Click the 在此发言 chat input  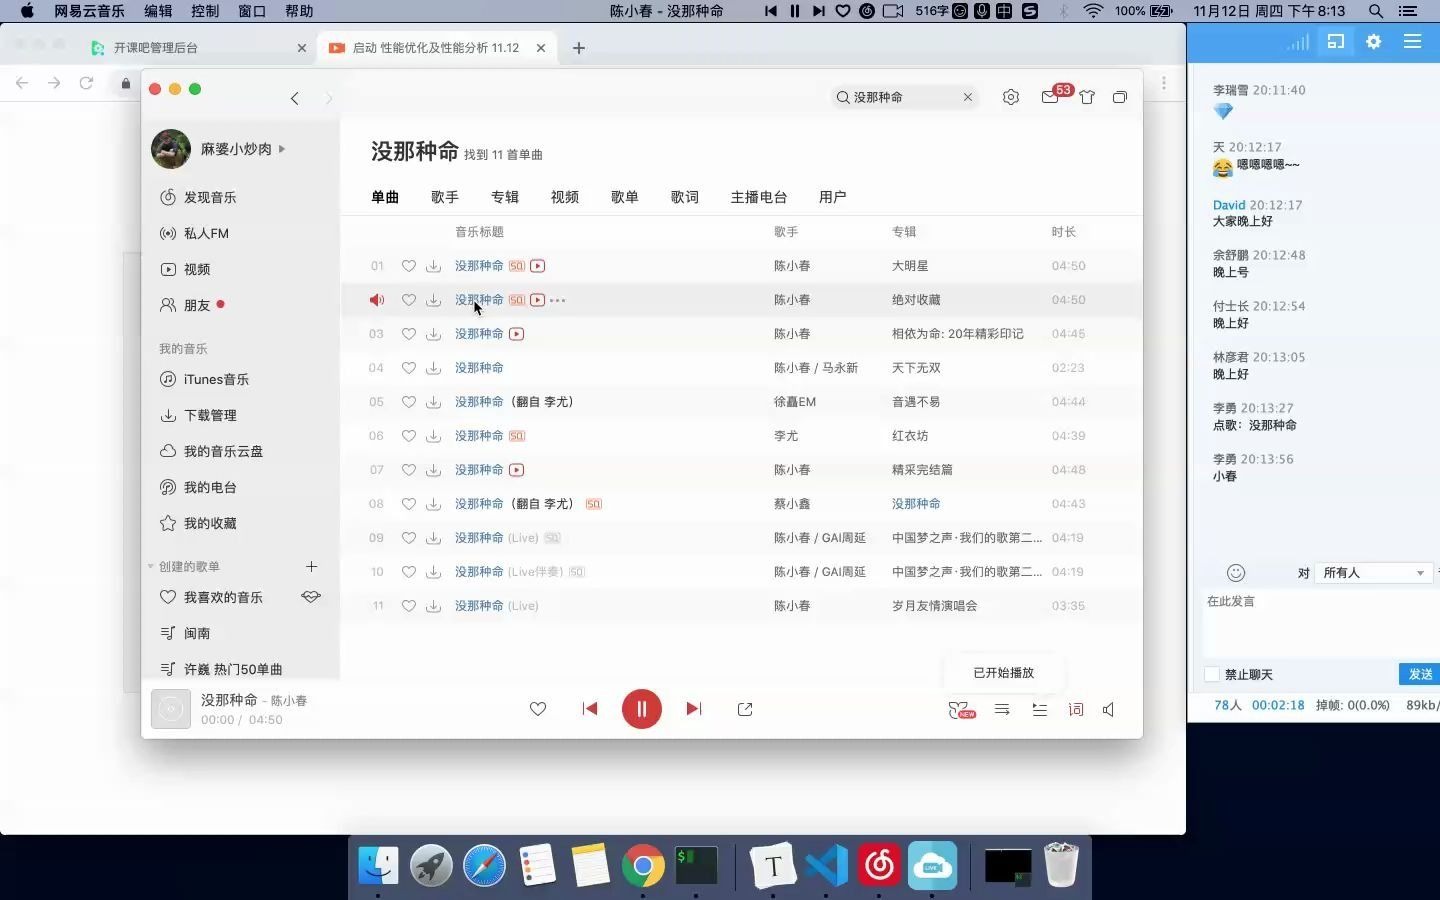(x=1318, y=625)
